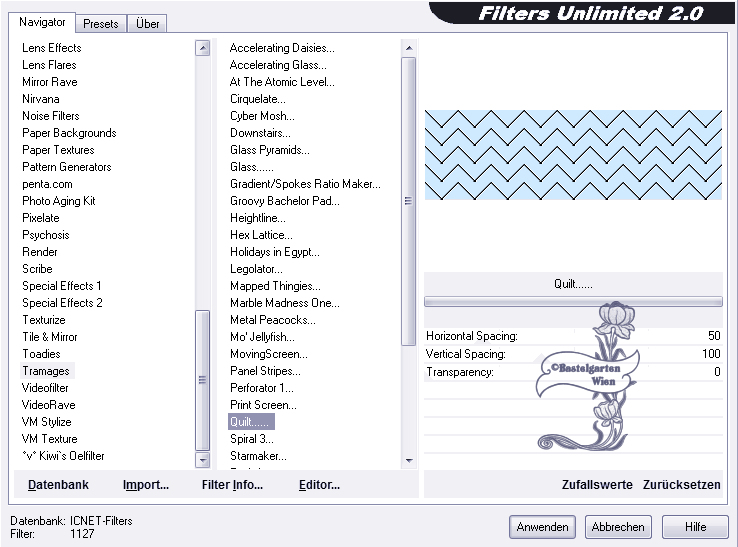The width and height of the screenshot is (738, 547).
Task: Select the Special Effects 2 category
Action: click(62, 303)
